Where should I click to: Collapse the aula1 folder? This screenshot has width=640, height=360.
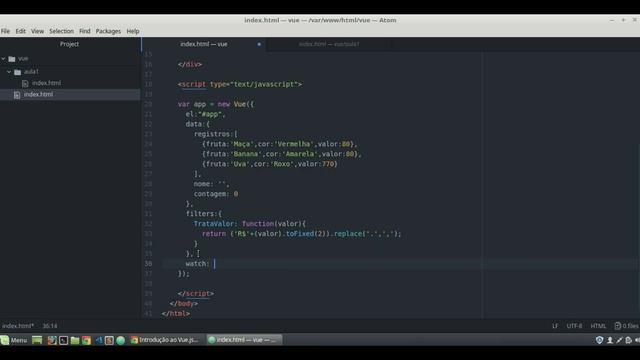tap(9, 72)
